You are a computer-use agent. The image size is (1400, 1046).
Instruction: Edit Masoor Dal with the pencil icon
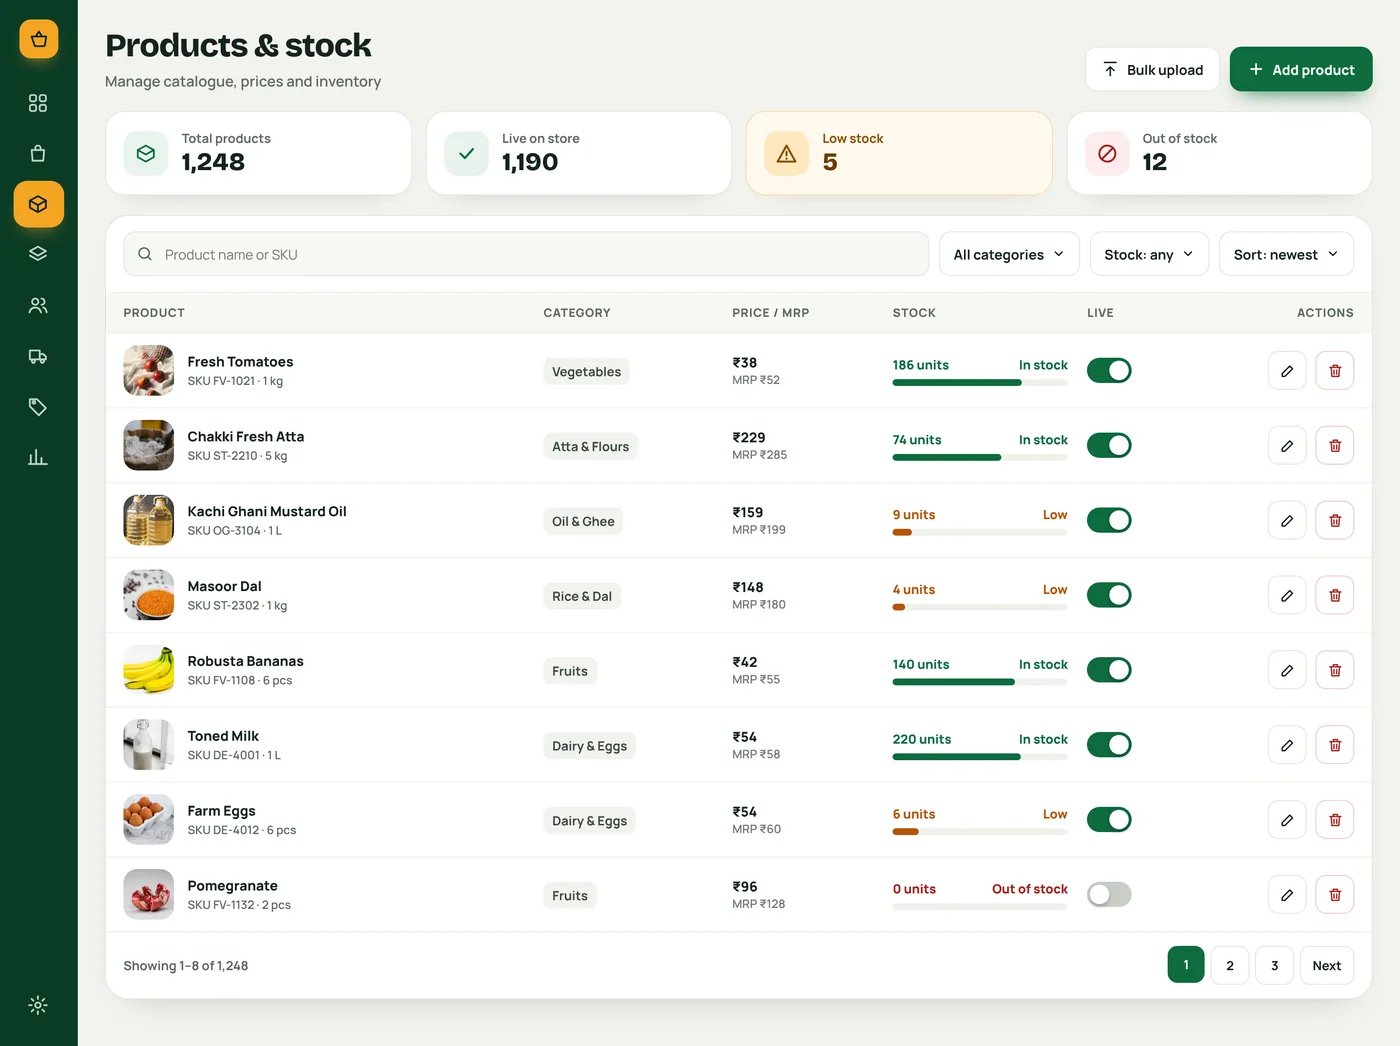tap(1287, 595)
